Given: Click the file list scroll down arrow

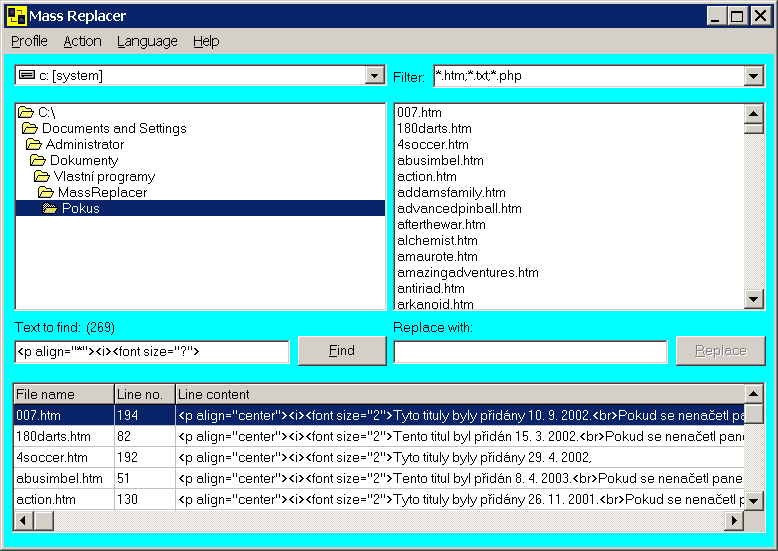Looking at the screenshot, I should 754,299.
